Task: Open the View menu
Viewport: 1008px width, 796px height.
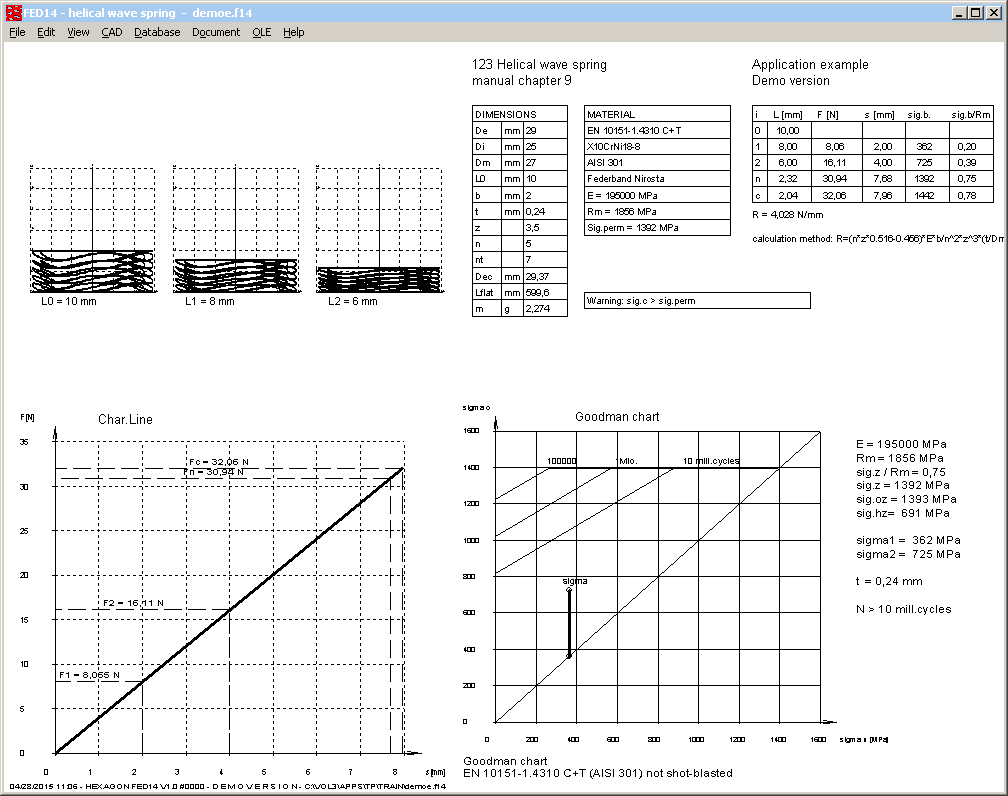Action: 78,32
